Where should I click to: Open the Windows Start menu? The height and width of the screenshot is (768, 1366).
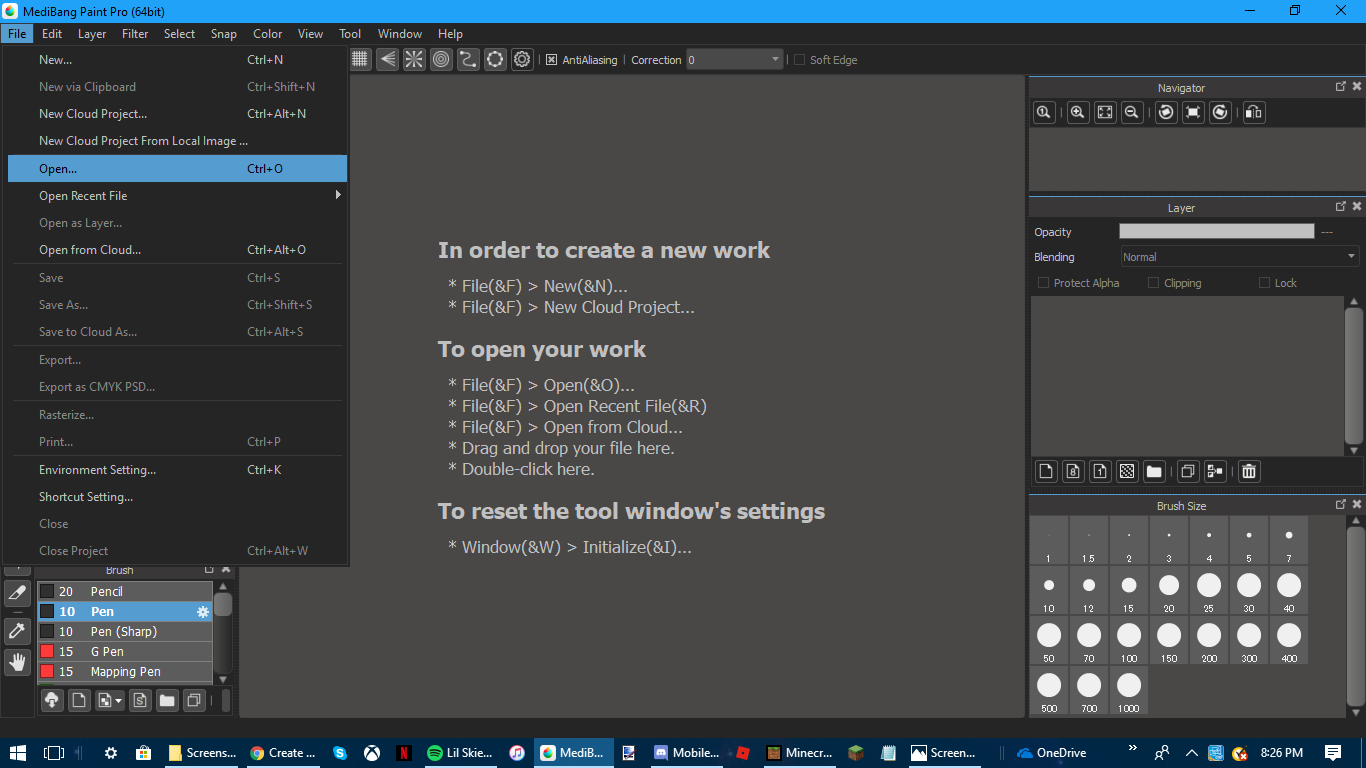pos(18,753)
